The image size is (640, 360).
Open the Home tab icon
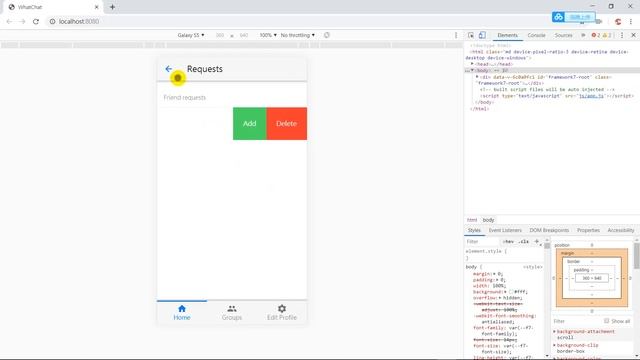182,309
